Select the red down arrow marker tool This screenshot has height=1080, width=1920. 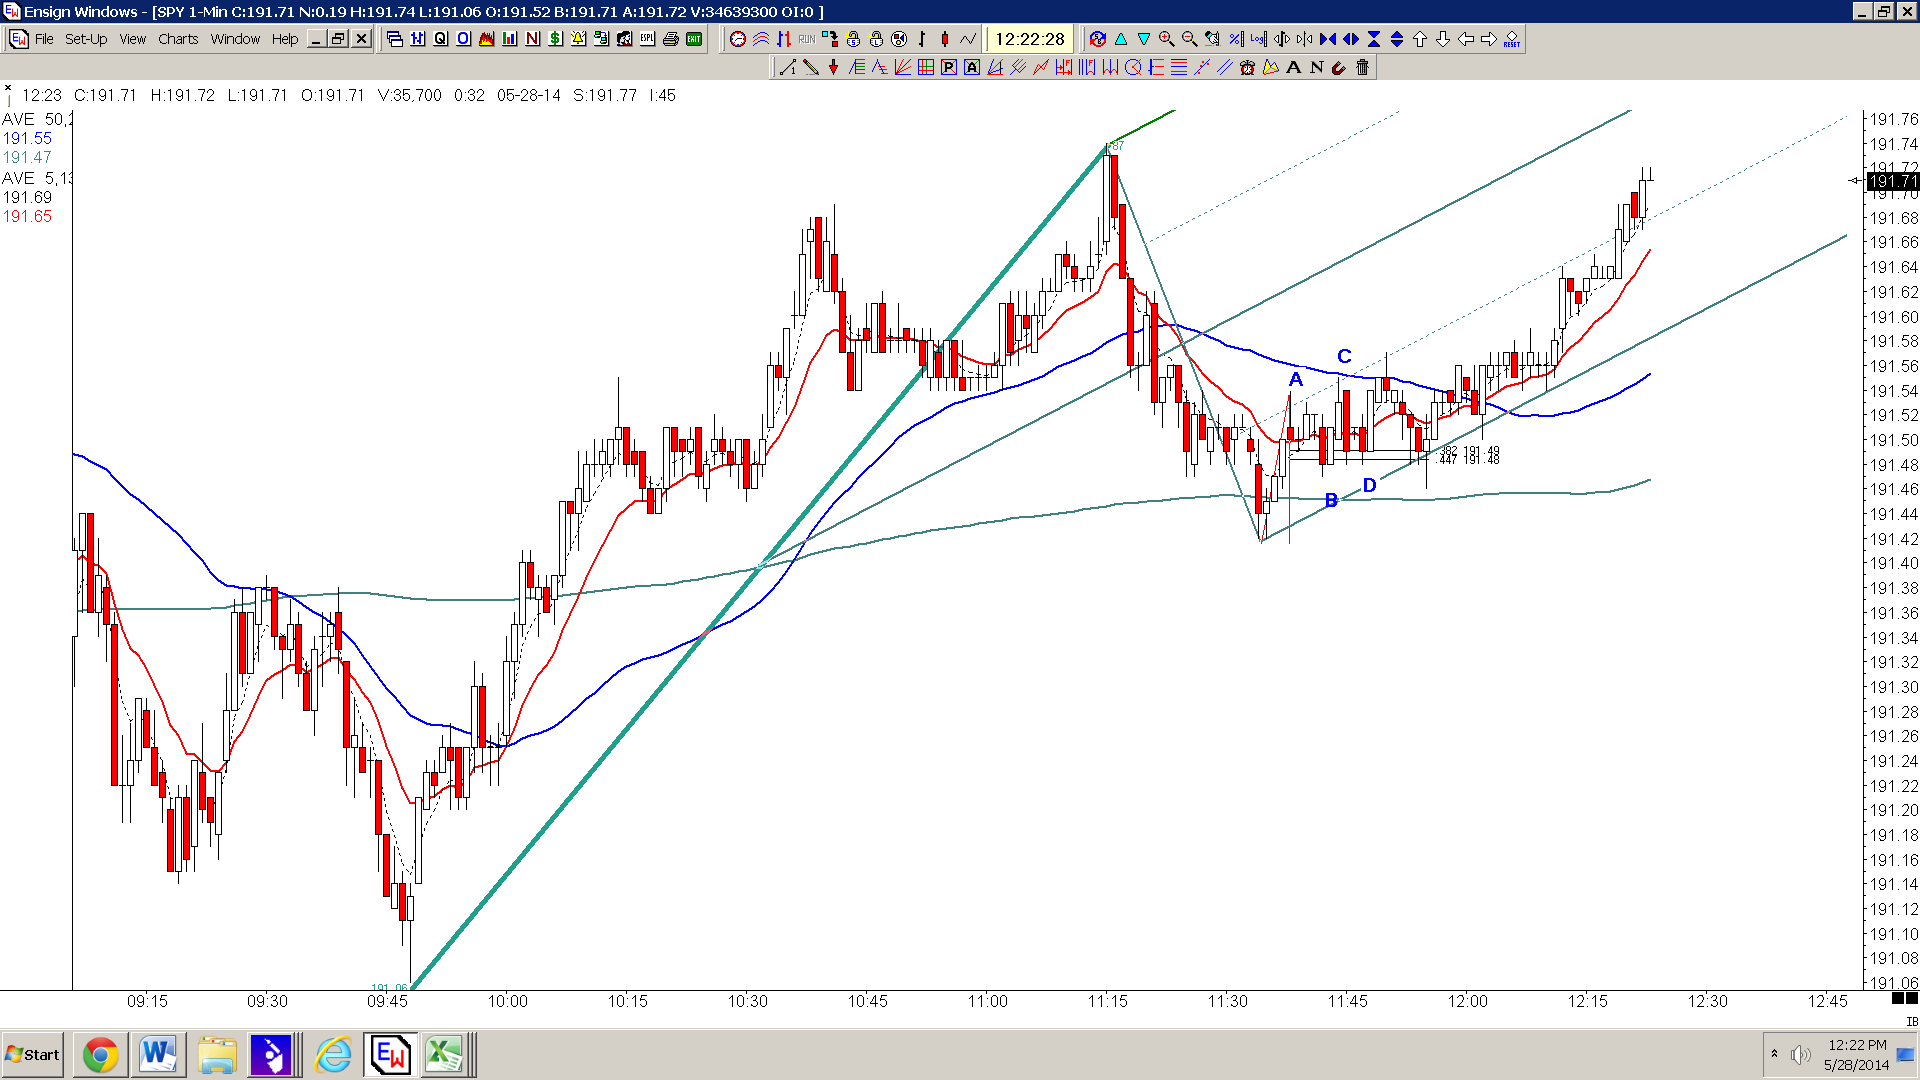tap(834, 67)
